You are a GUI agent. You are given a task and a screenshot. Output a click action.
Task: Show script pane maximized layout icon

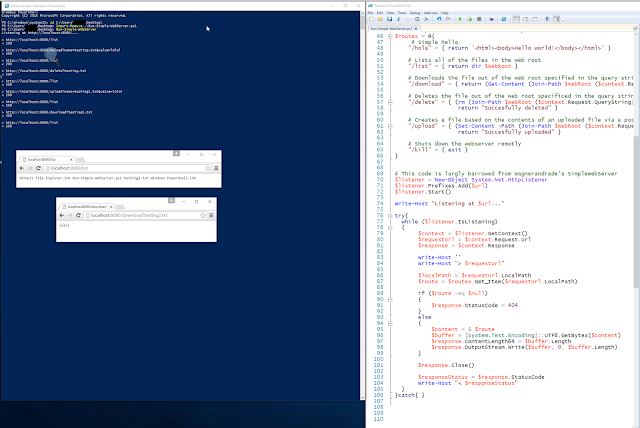[x=535, y=19]
